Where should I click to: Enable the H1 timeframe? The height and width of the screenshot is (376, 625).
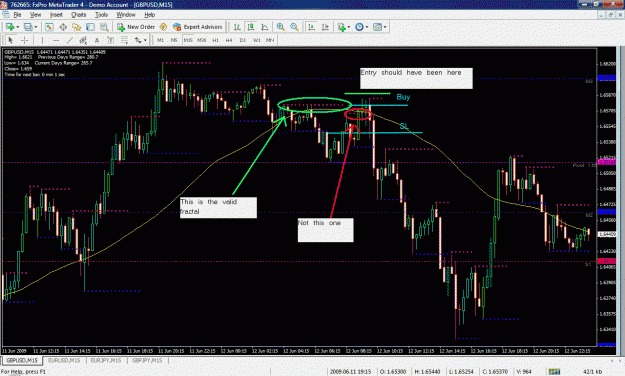coord(216,40)
